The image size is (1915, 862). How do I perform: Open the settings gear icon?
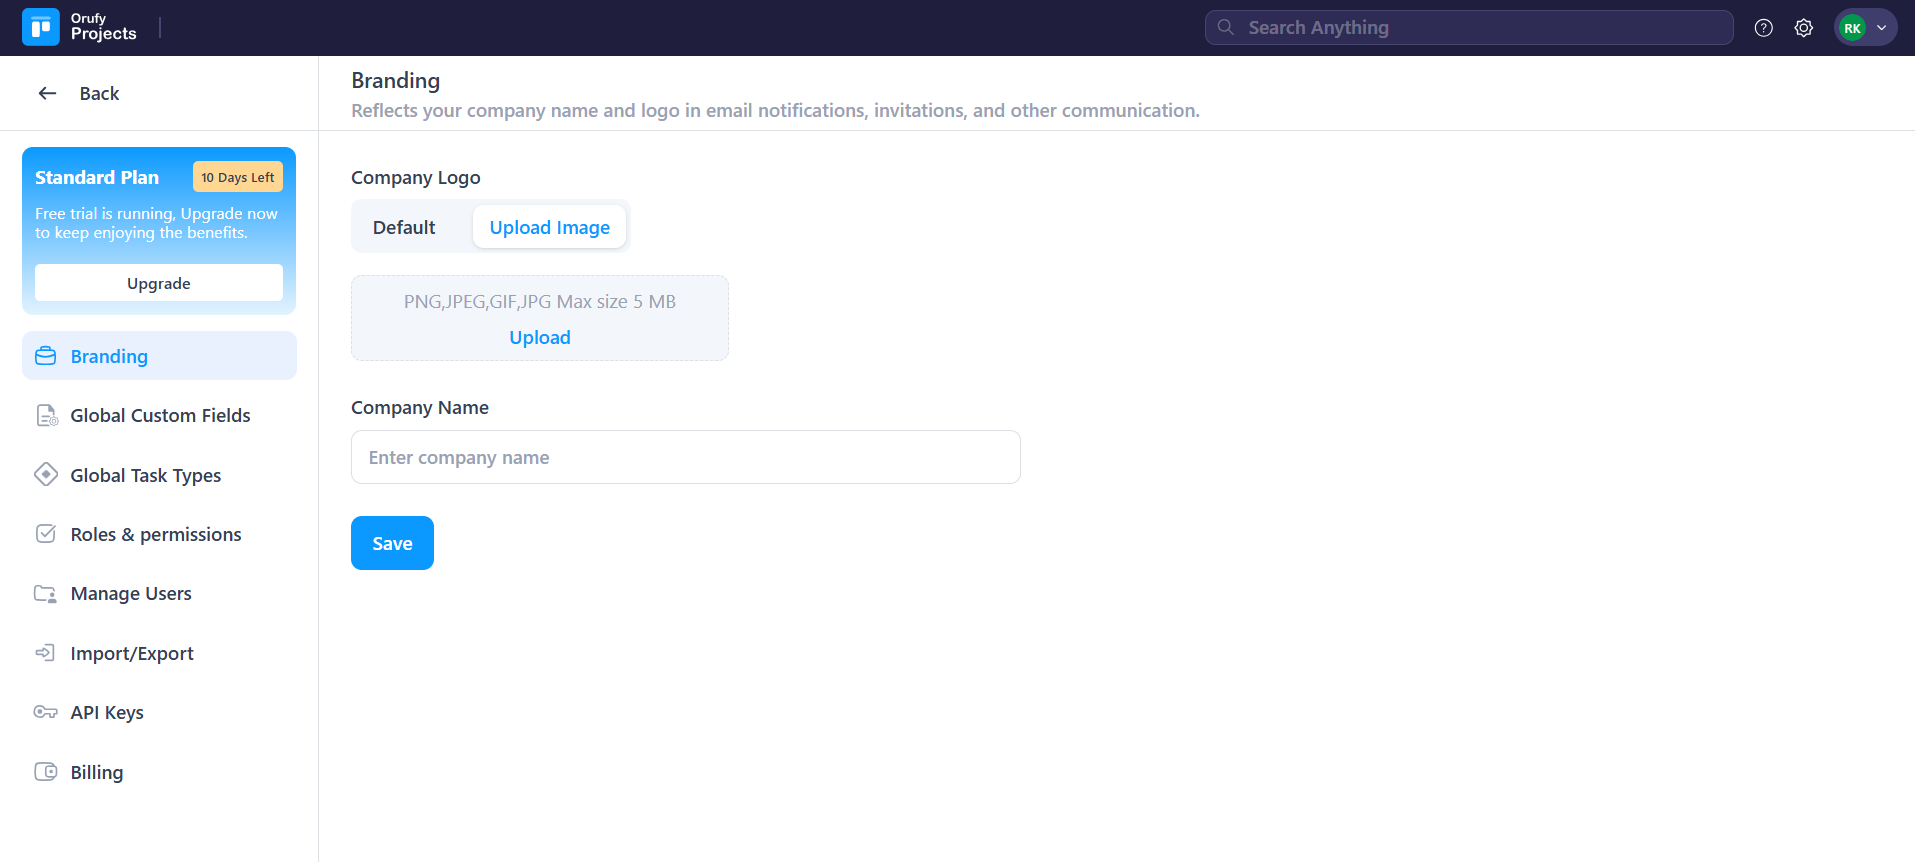(1803, 28)
